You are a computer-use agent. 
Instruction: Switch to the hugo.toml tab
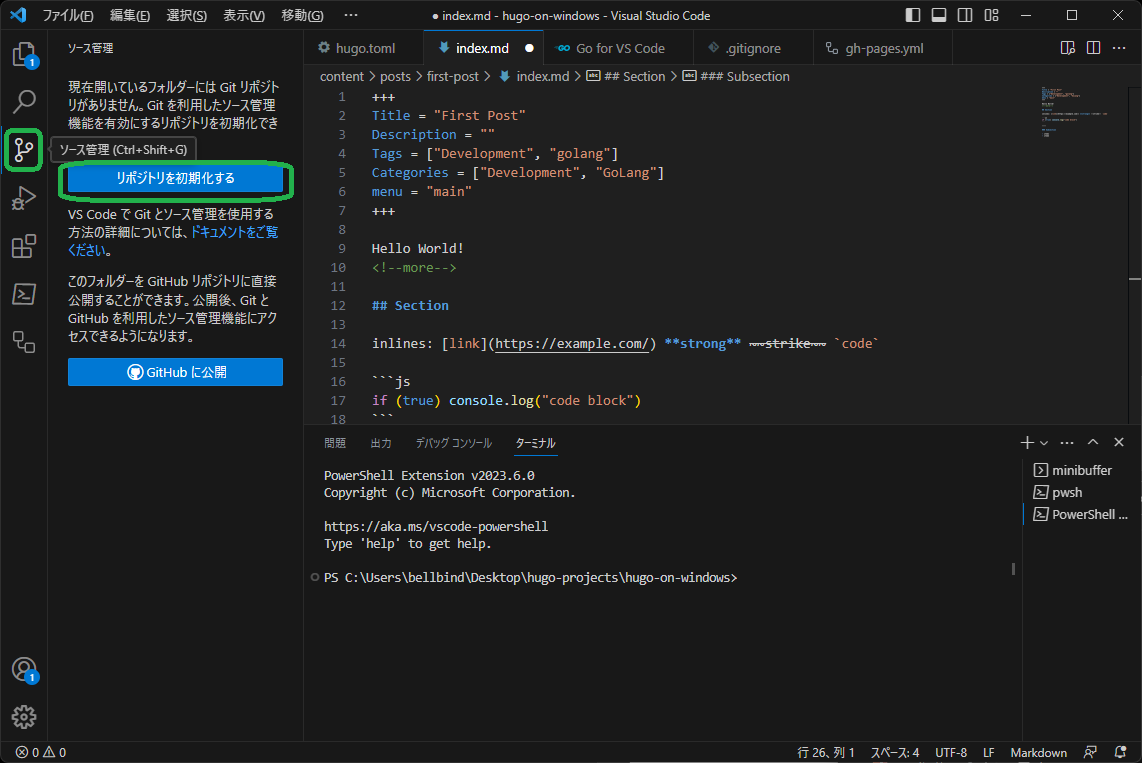(363, 48)
